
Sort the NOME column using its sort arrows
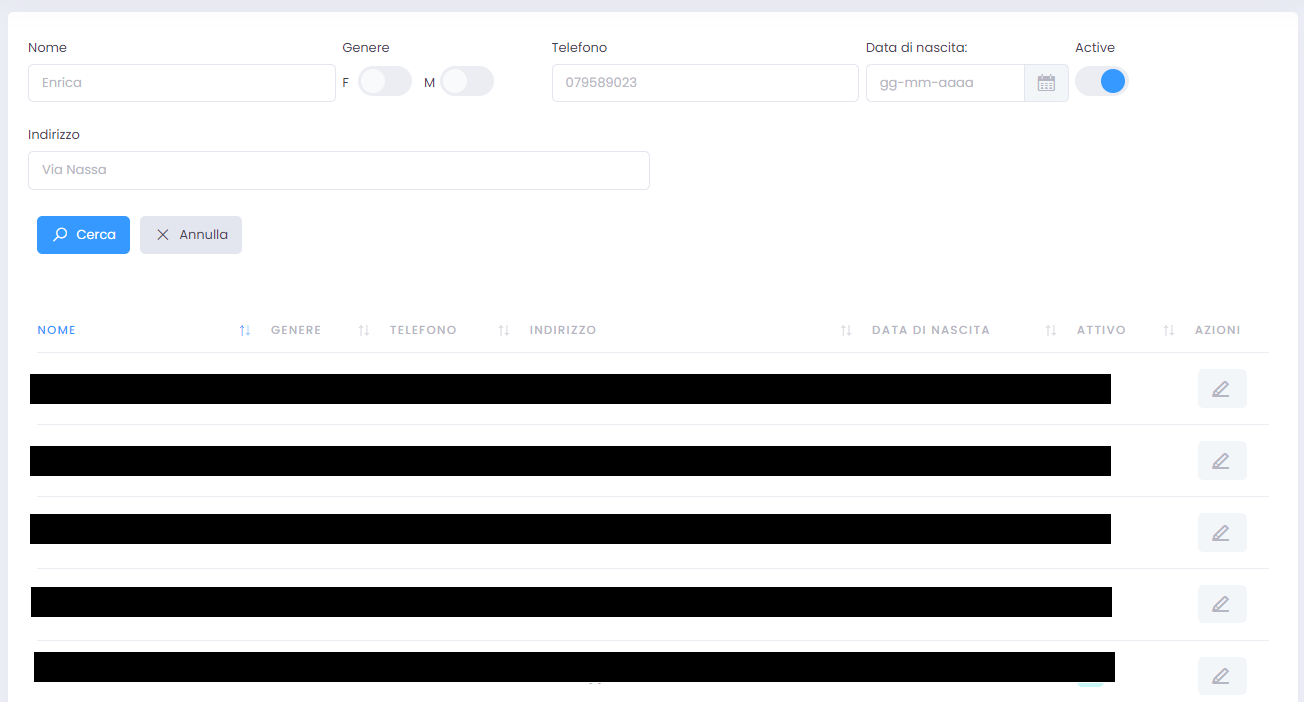tap(244, 330)
